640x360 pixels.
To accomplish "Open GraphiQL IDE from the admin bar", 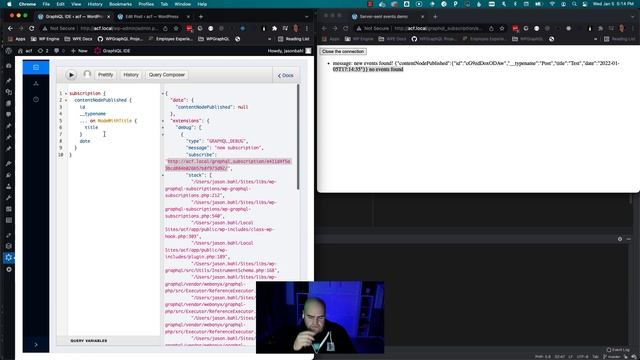I will point(112,51).
